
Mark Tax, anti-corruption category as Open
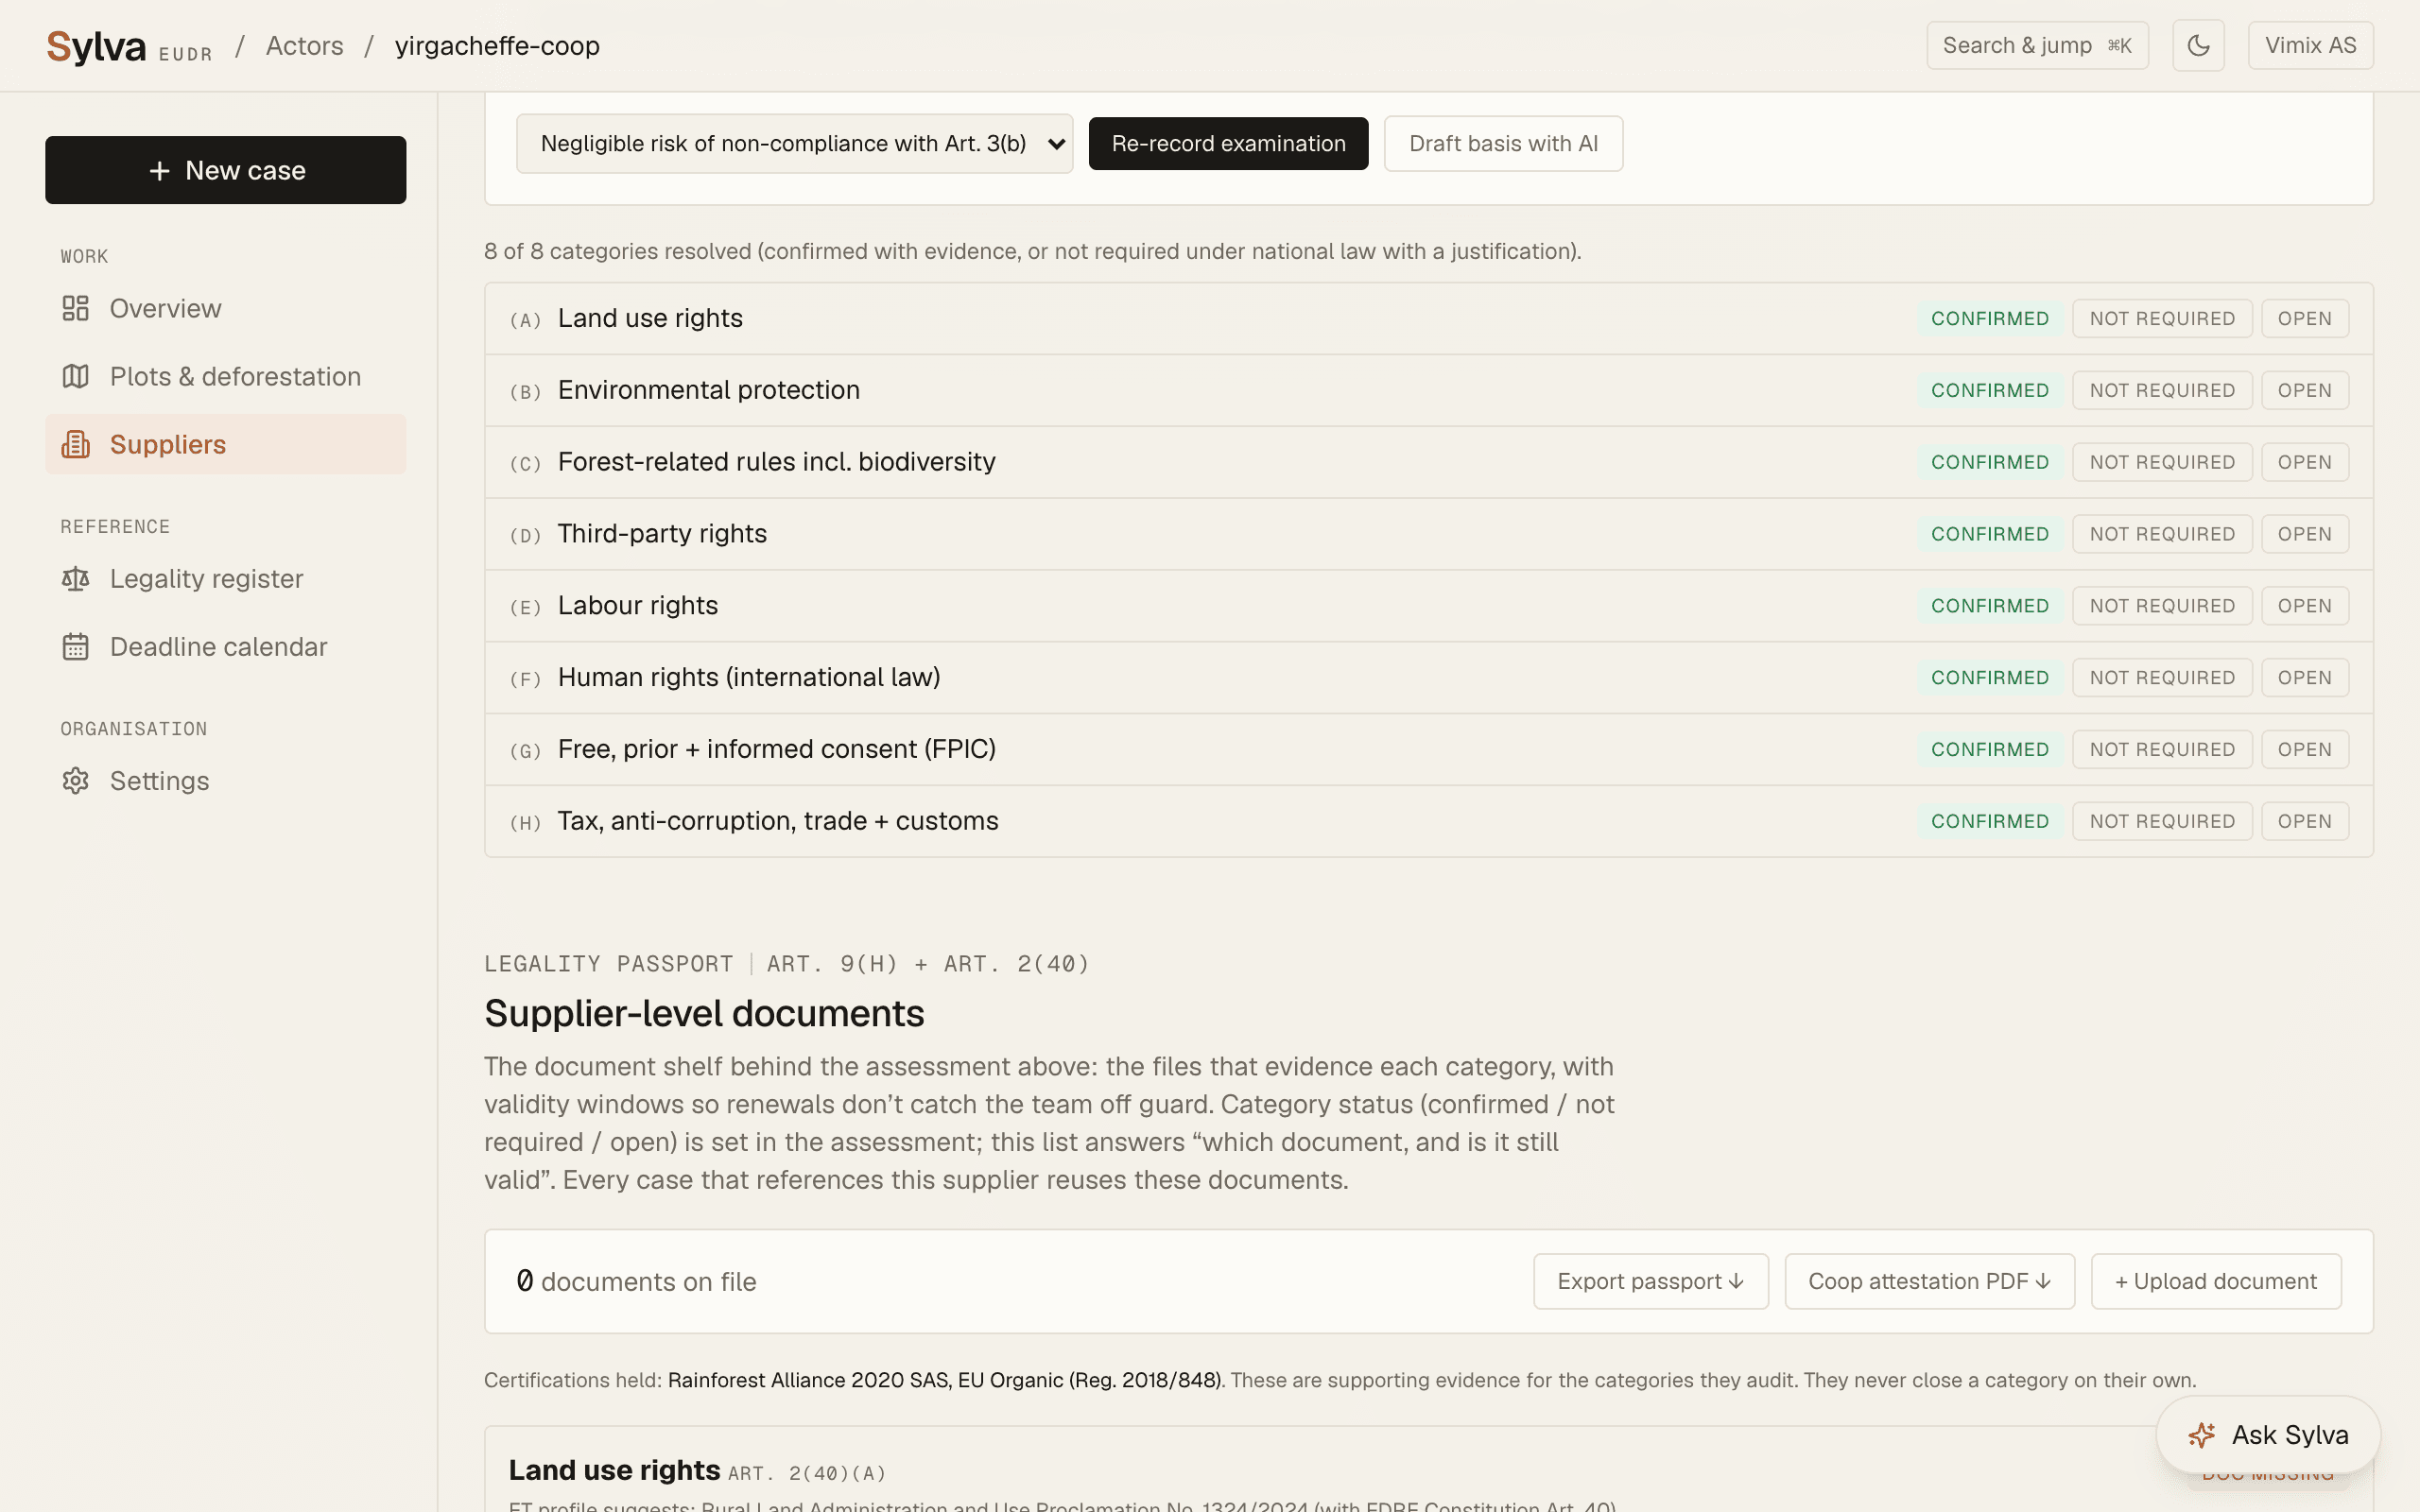coord(2304,821)
